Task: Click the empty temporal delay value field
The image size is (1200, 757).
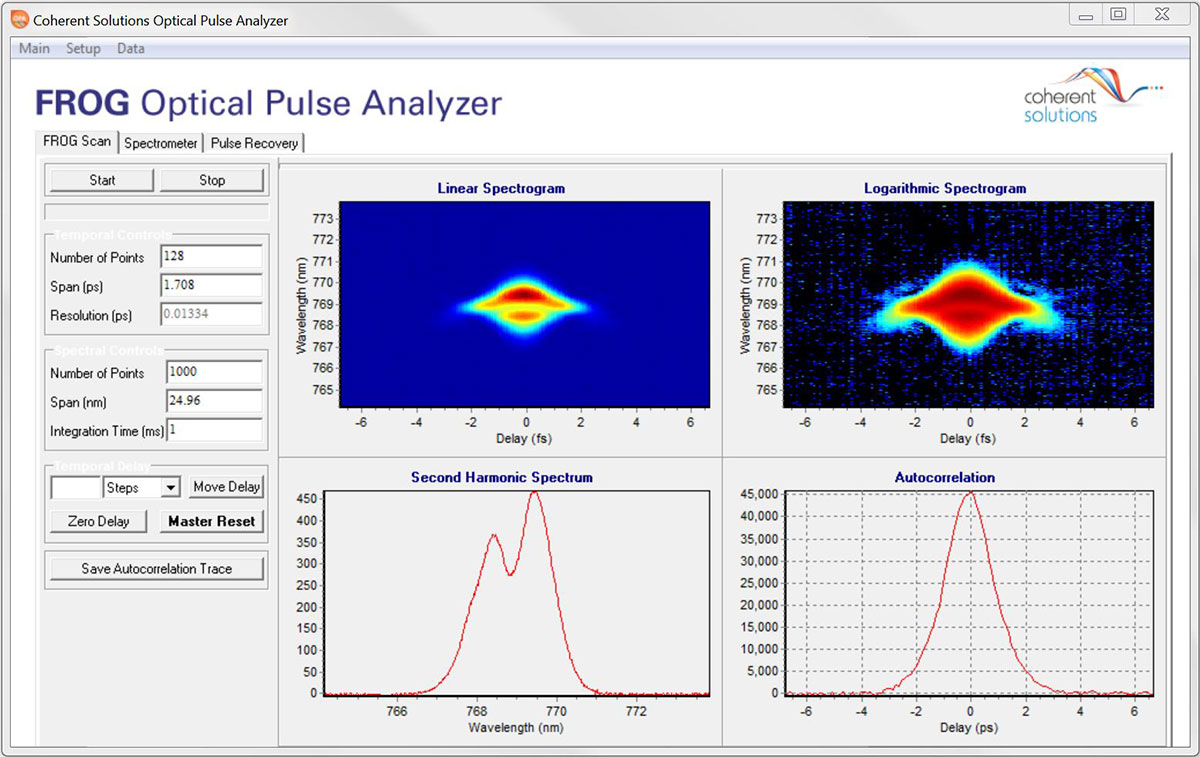Action: tap(76, 488)
